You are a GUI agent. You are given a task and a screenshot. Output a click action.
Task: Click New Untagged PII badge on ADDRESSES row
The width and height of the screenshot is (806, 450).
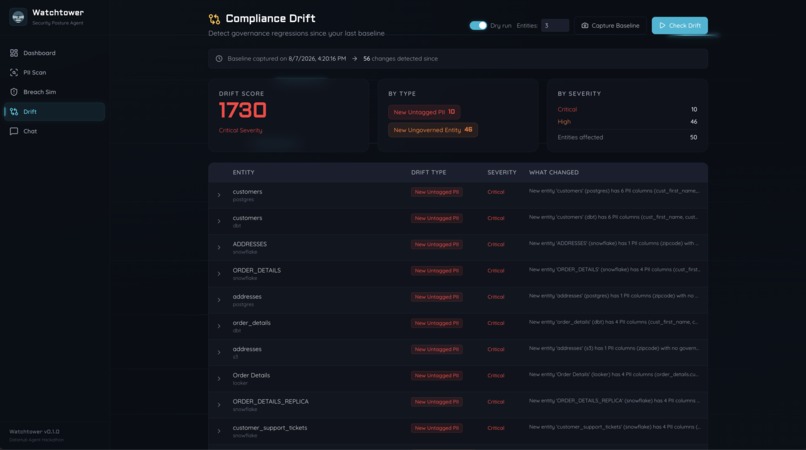[436, 244]
